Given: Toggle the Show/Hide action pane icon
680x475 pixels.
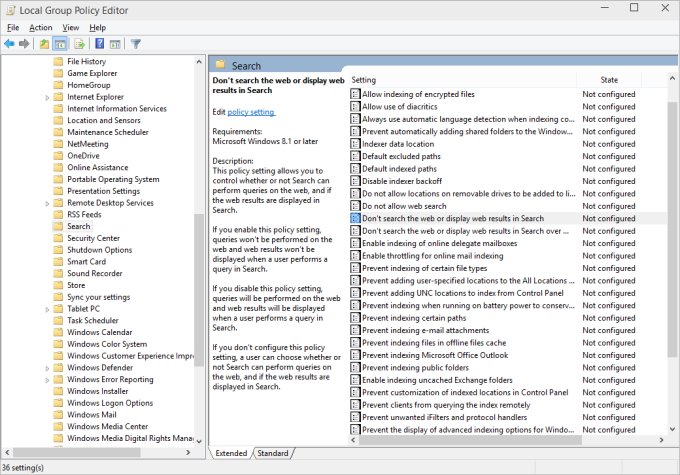Looking at the screenshot, I should click(x=115, y=43).
